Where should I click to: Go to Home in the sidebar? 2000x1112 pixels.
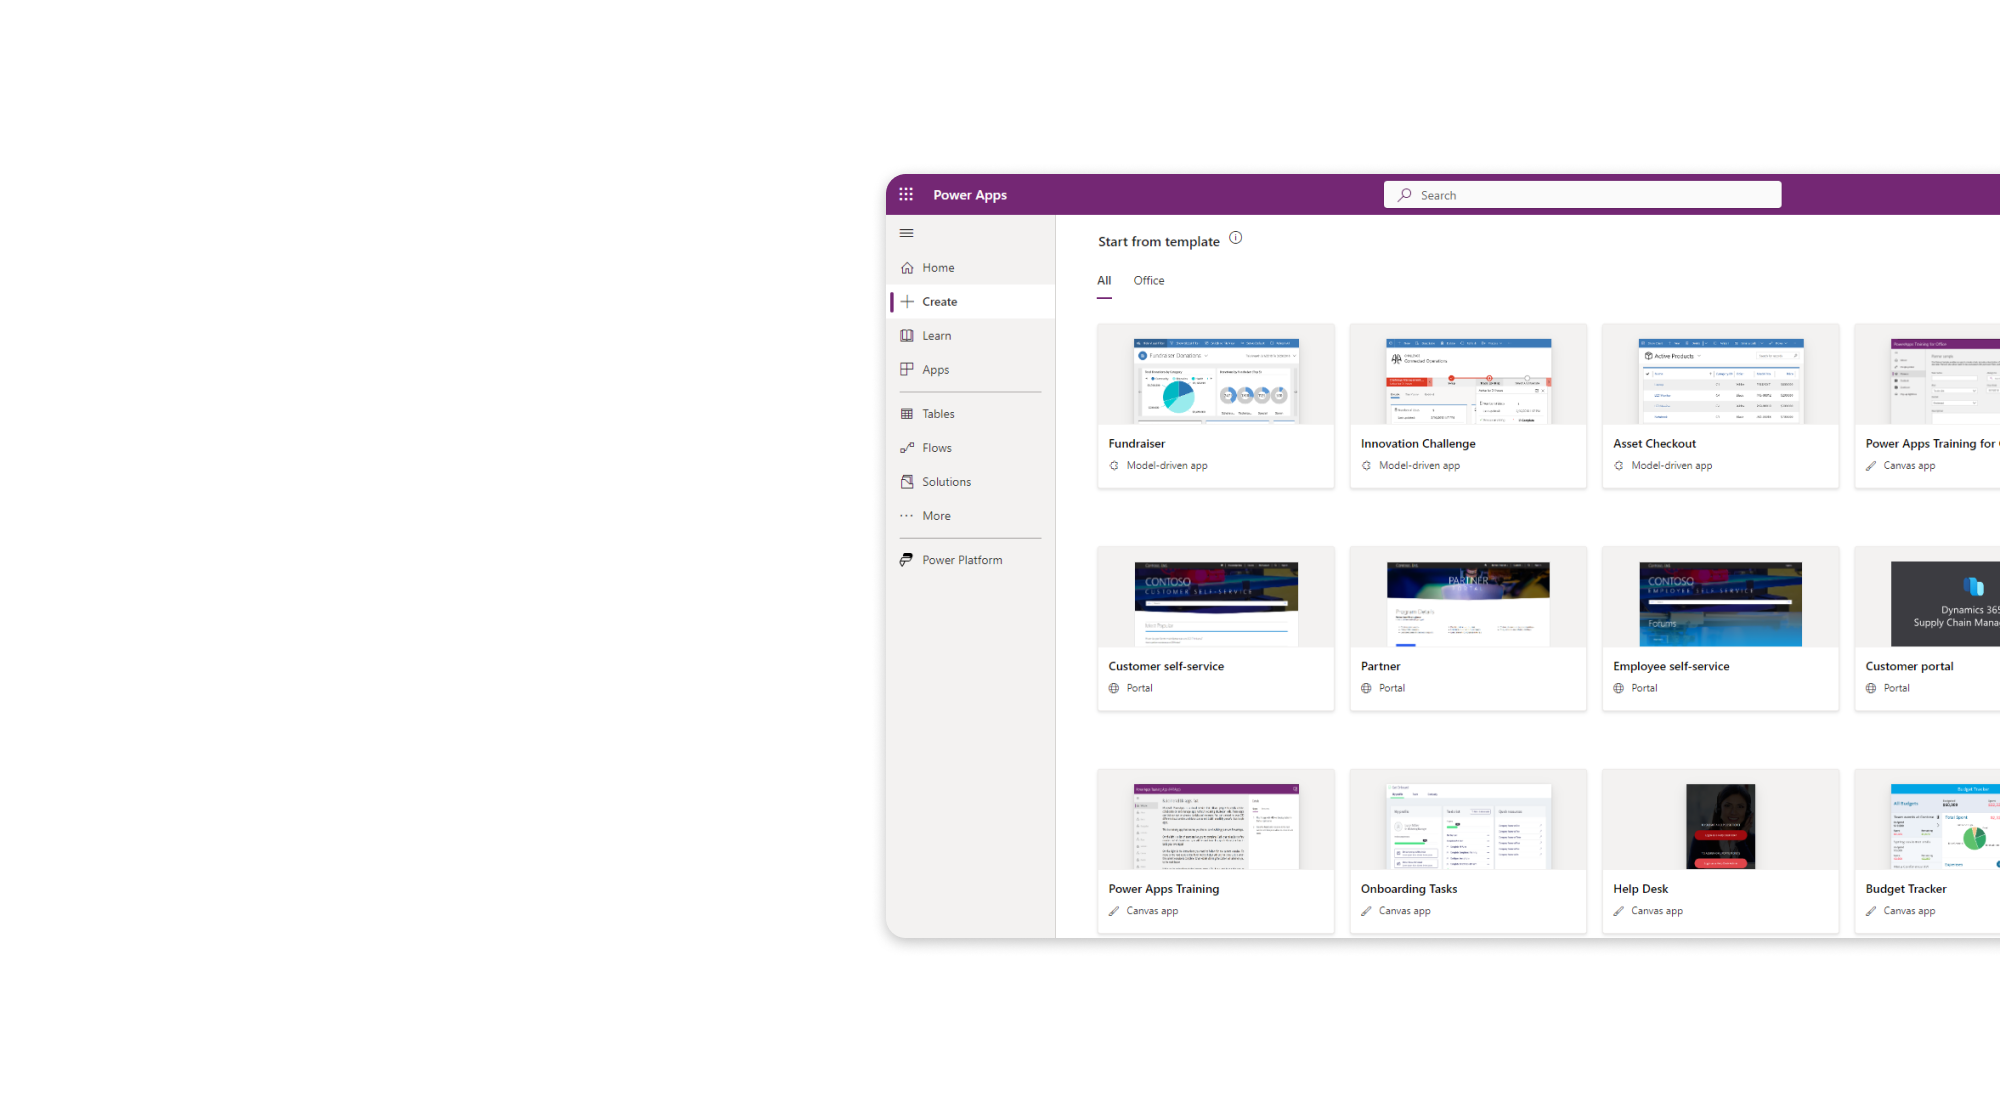click(x=938, y=268)
